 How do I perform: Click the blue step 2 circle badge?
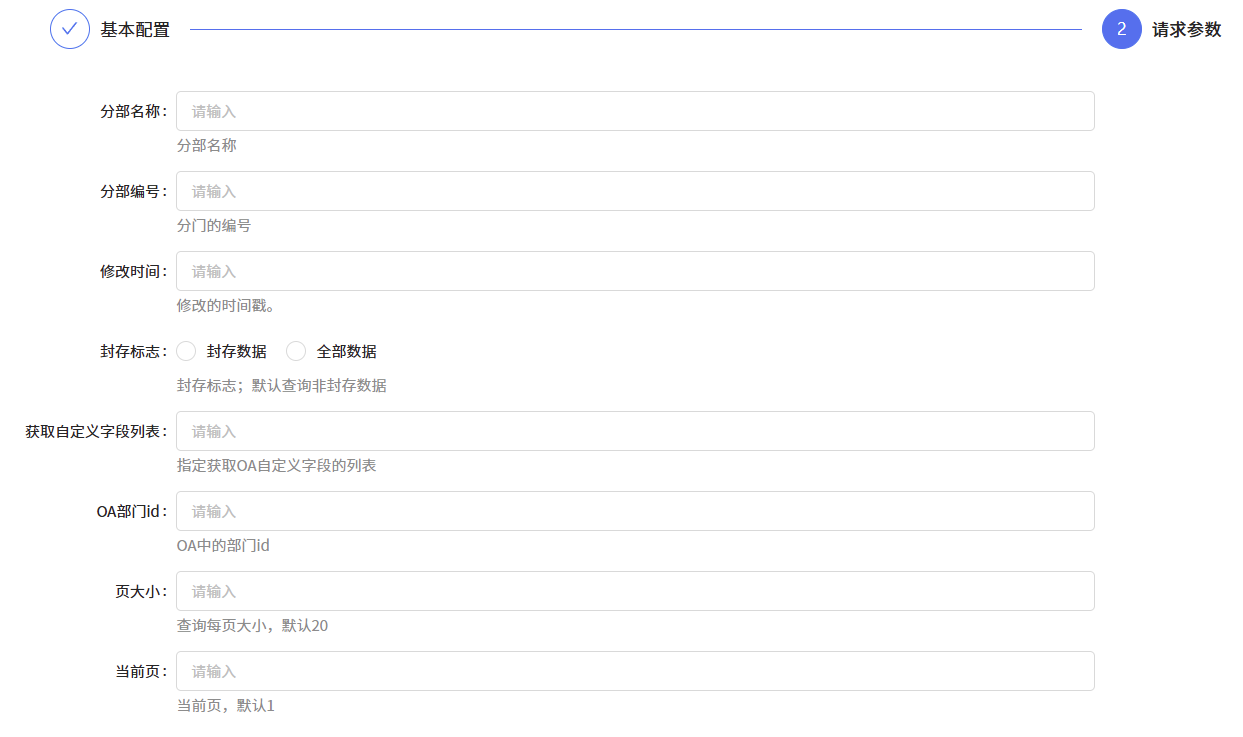1121,29
